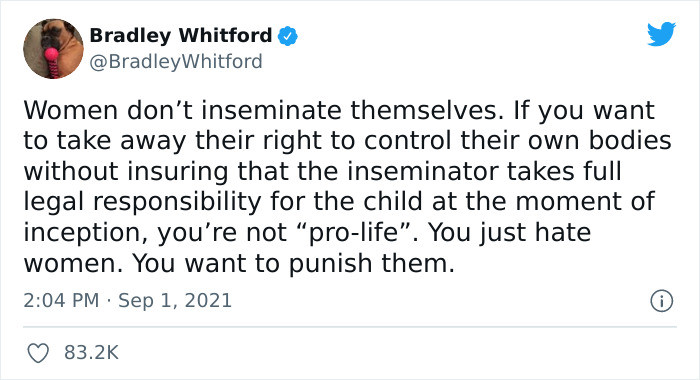
Task: Click the tweet's first sentence about inseminate
Action: tap(260, 110)
